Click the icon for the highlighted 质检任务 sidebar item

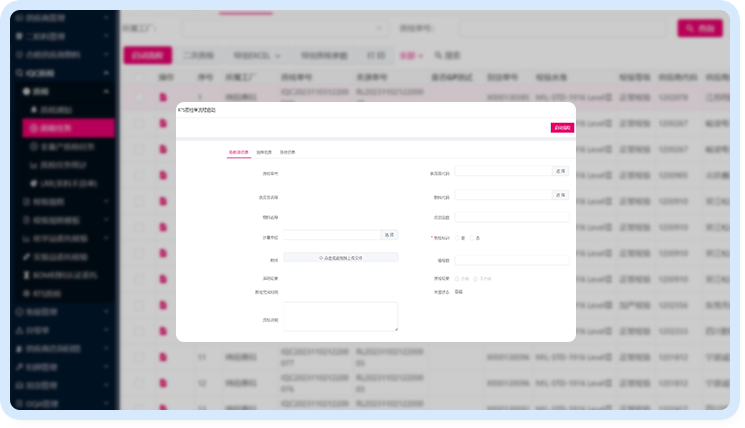click(32, 127)
